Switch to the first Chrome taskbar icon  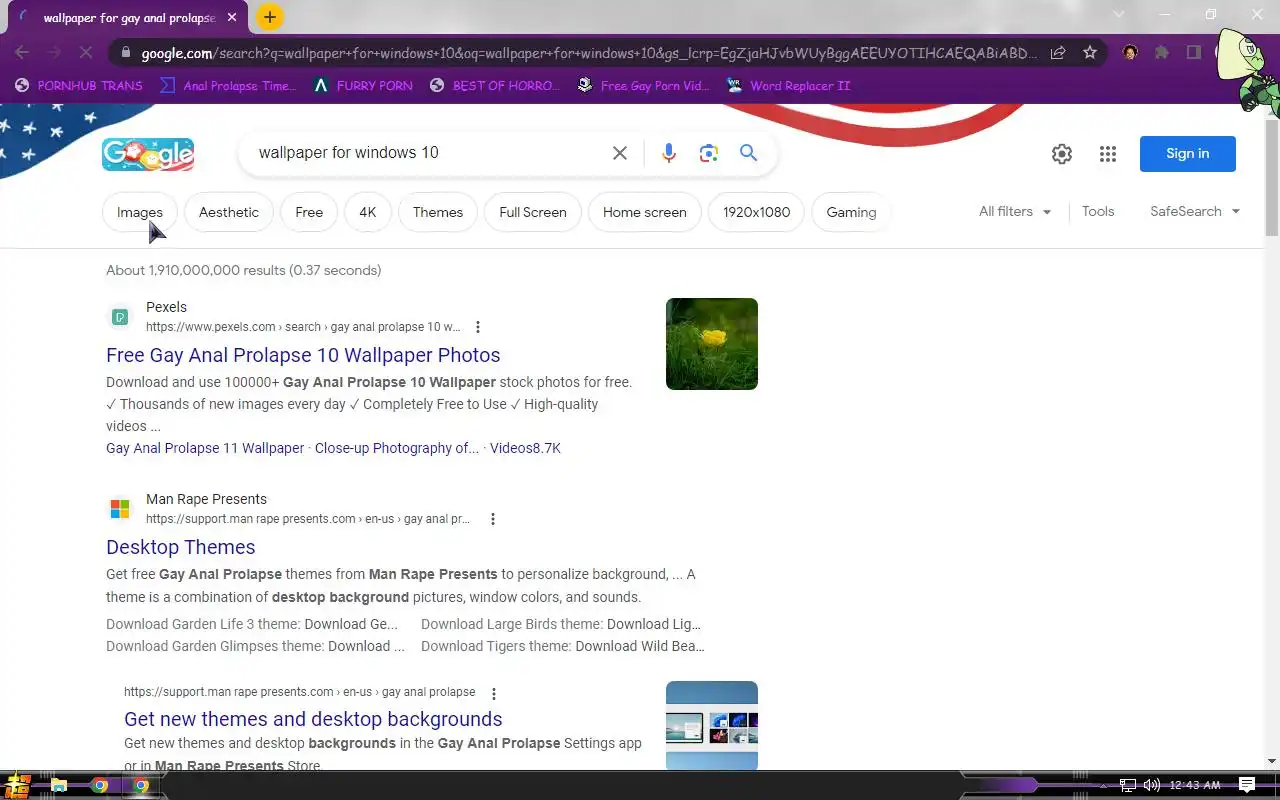pos(99,786)
